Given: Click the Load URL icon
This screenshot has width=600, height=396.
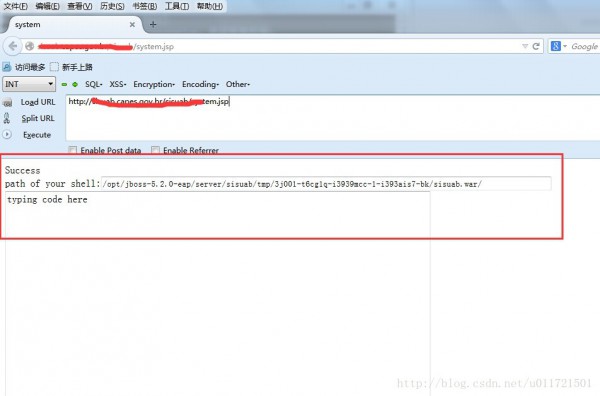Looking at the screenshot, I should click(x=7, y=102).
